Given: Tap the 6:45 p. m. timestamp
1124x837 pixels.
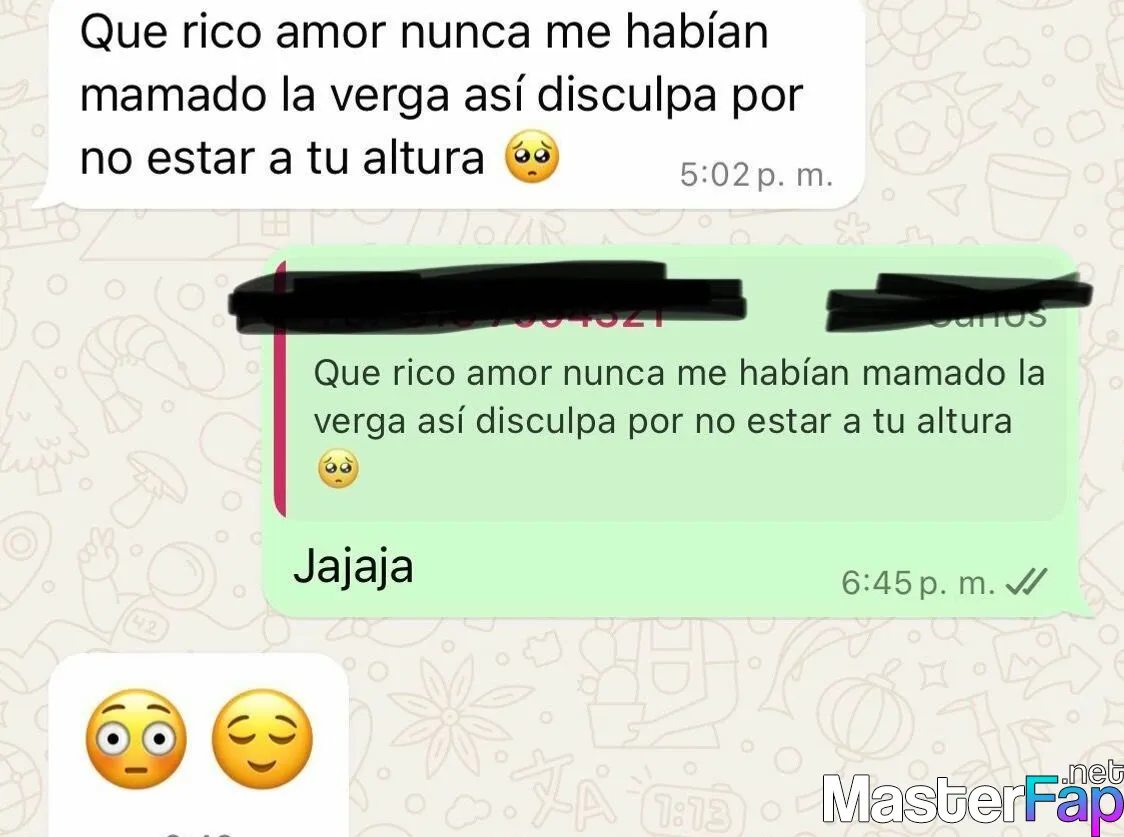Looking at the screenshot, I should 918,583.
